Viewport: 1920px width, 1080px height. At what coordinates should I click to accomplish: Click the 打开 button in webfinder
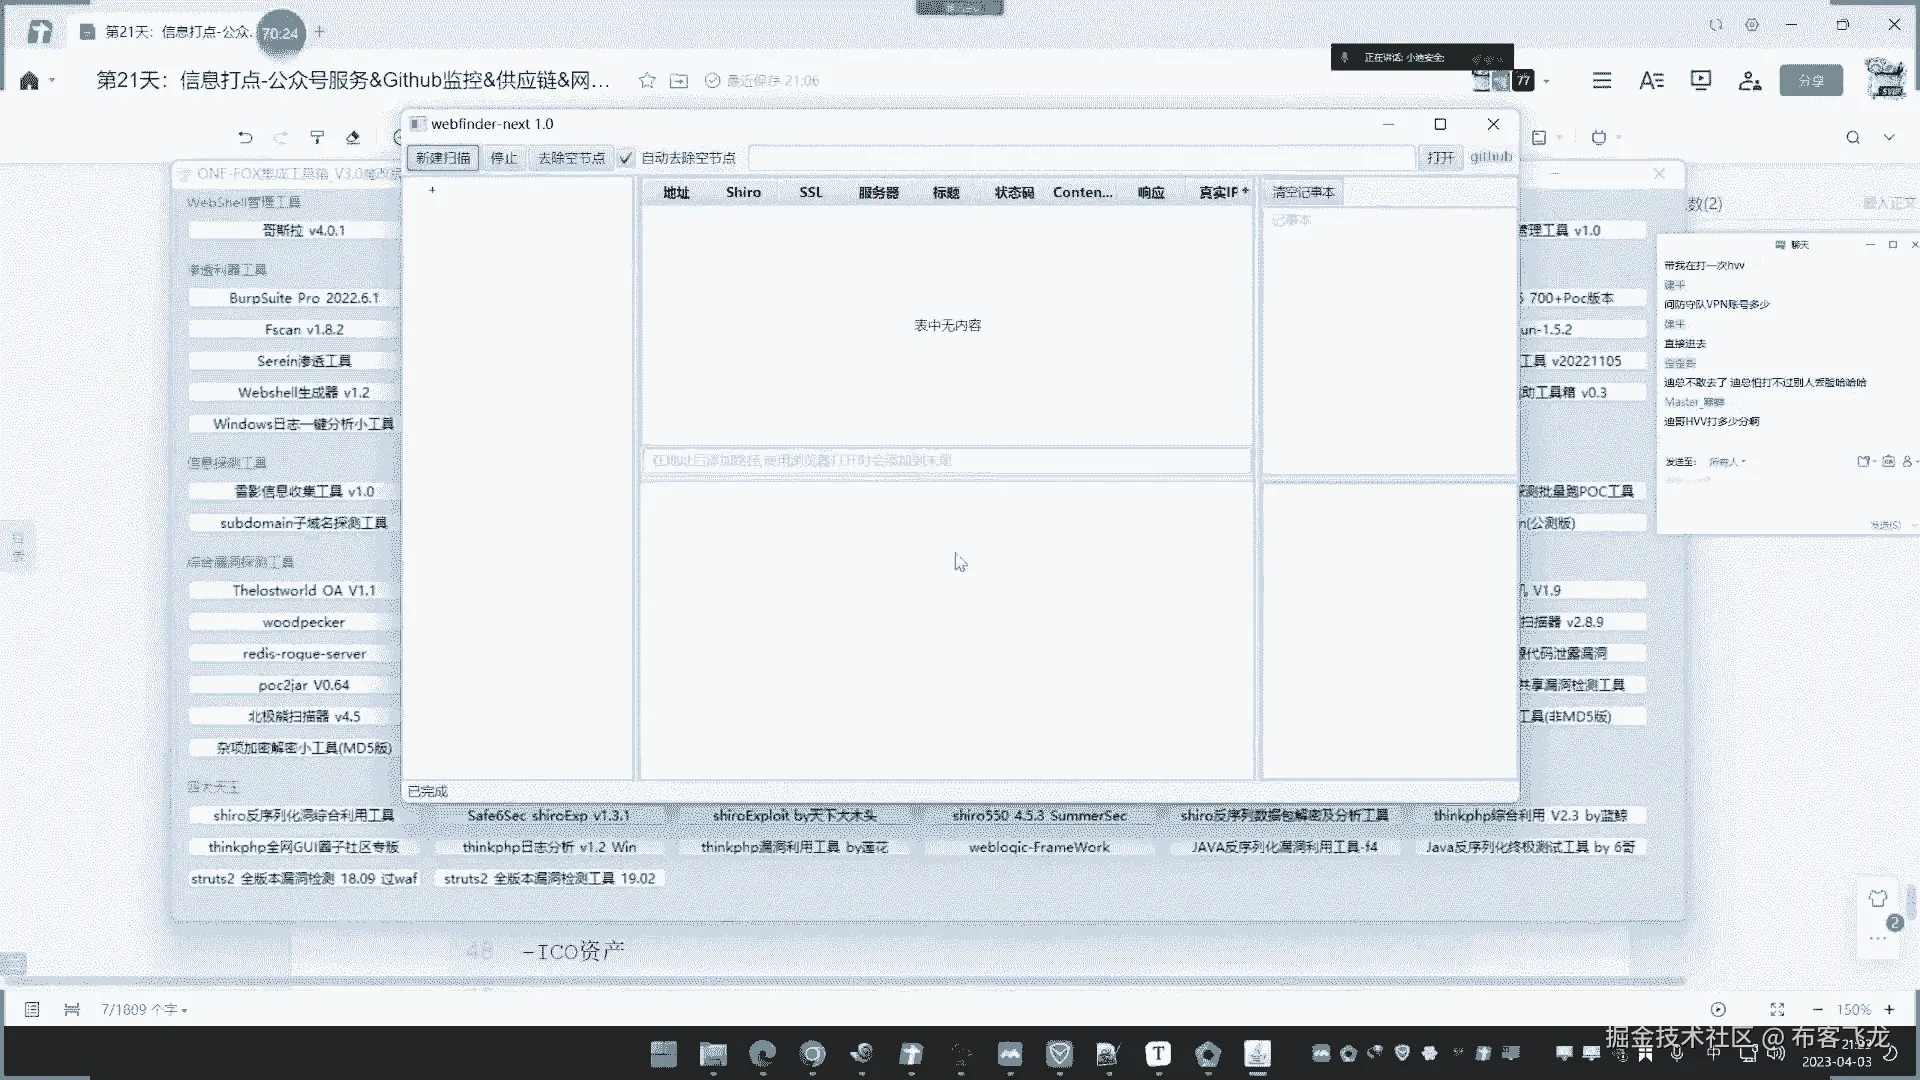click(1440, 158)
